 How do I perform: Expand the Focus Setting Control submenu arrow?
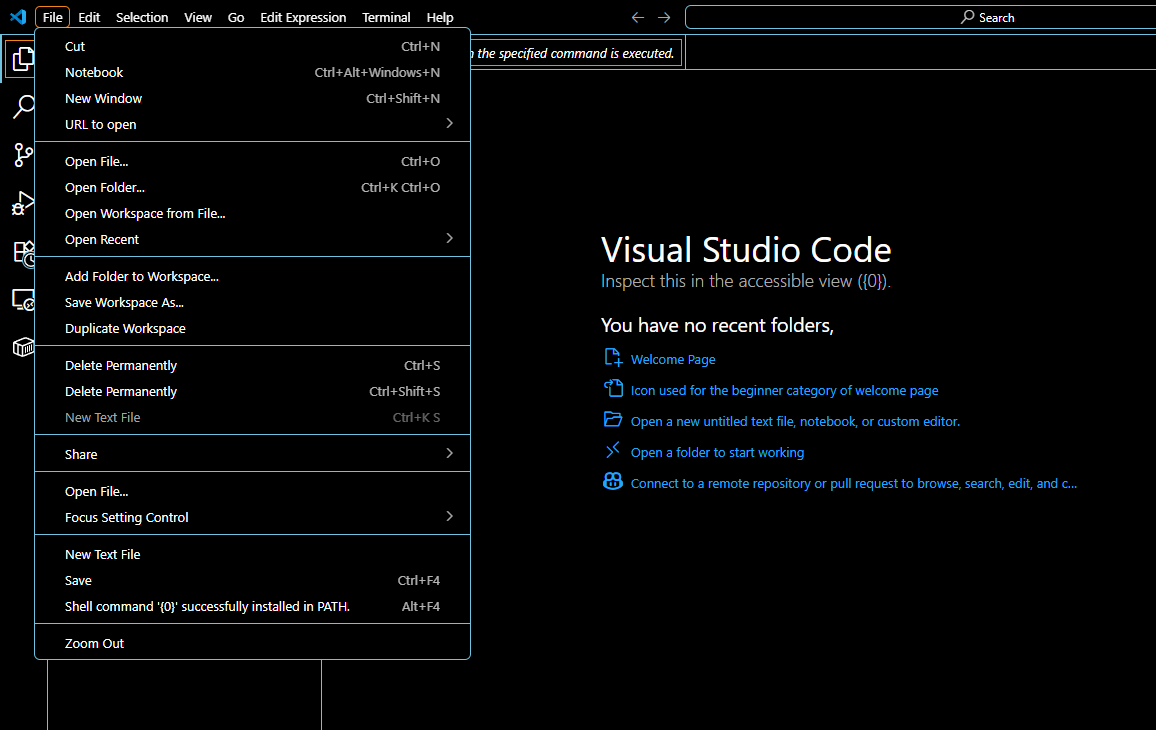(450, 516)
